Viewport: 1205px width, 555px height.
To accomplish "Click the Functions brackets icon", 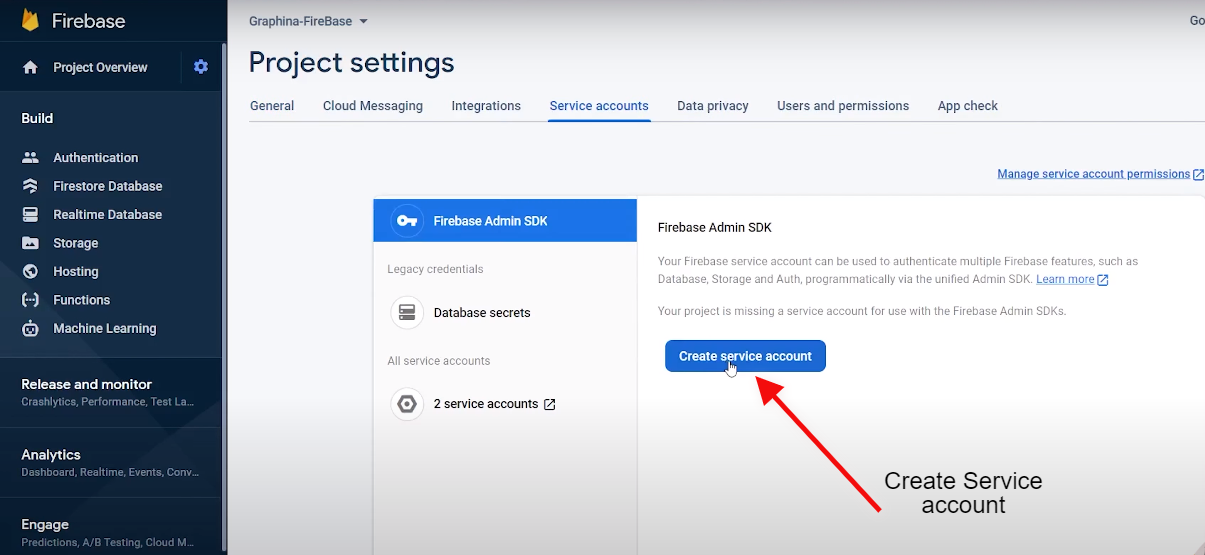I will 30,300.
